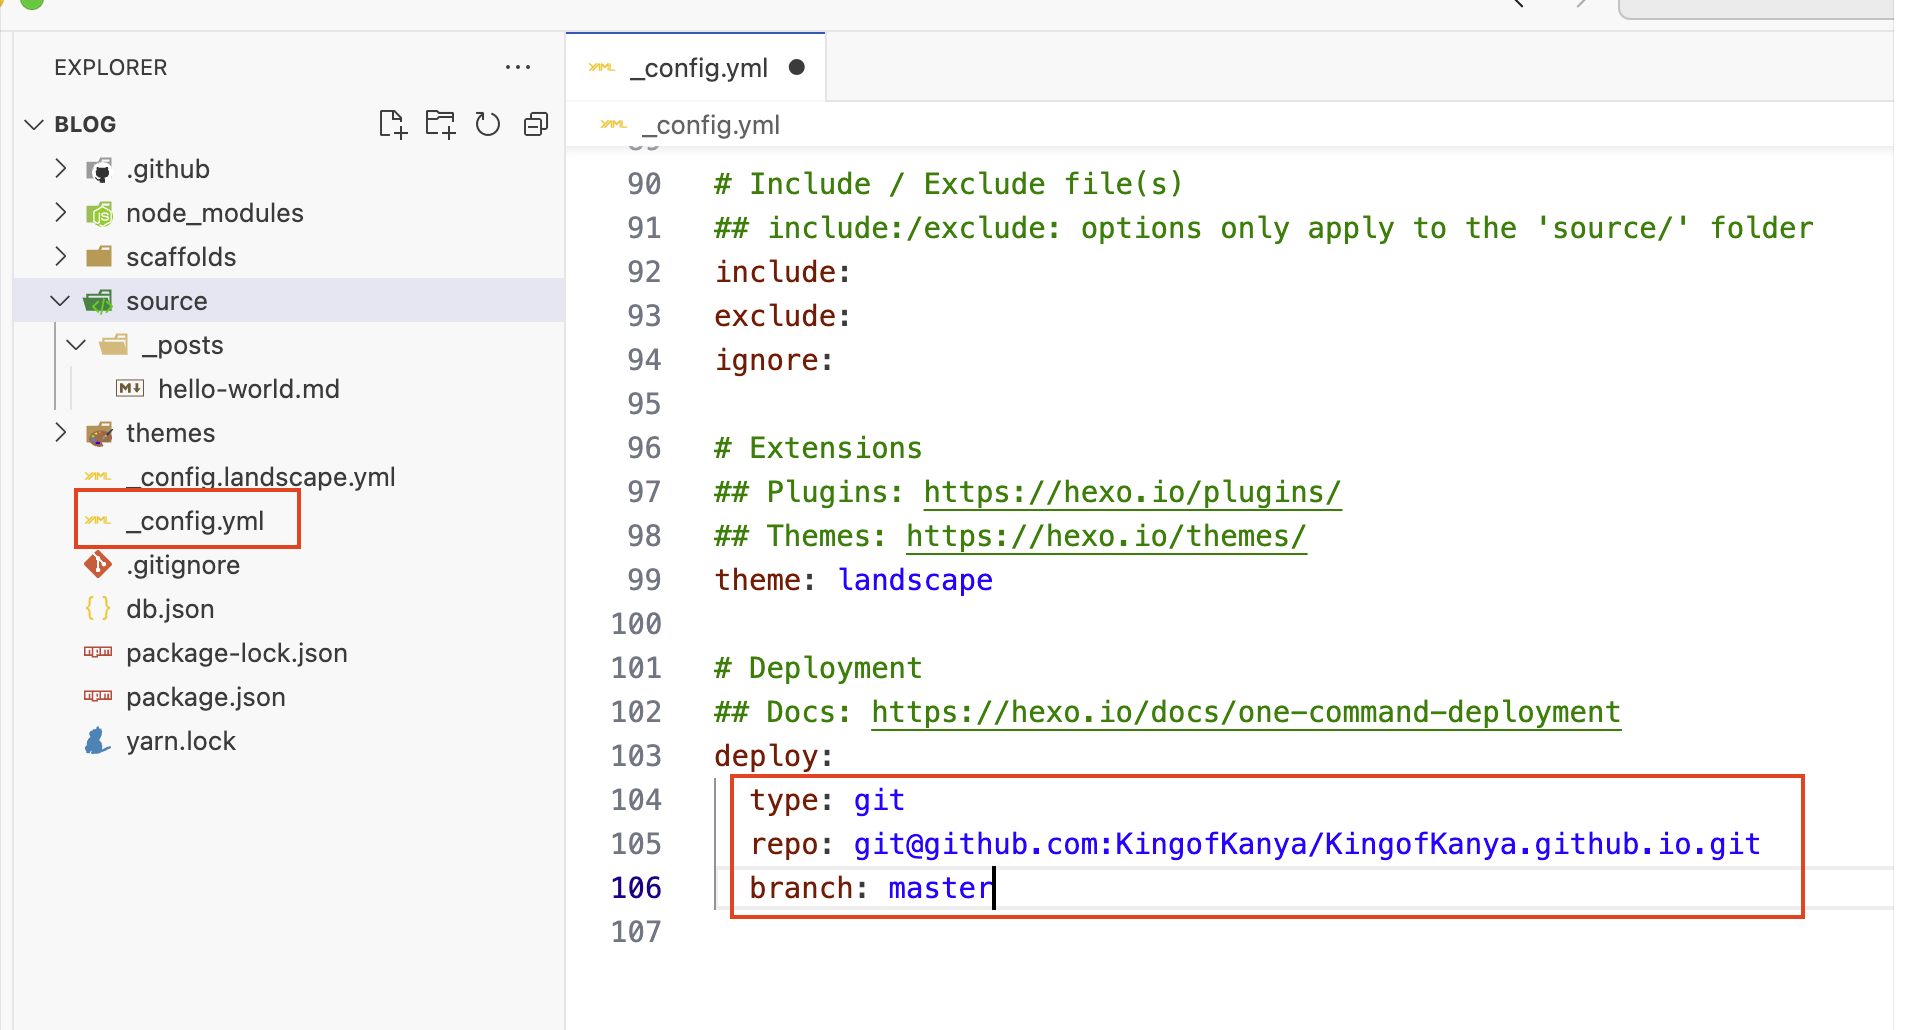Click the npm icon of package.json
The height and width of the screenshot is (1030, 1922).
coord(98,696)
